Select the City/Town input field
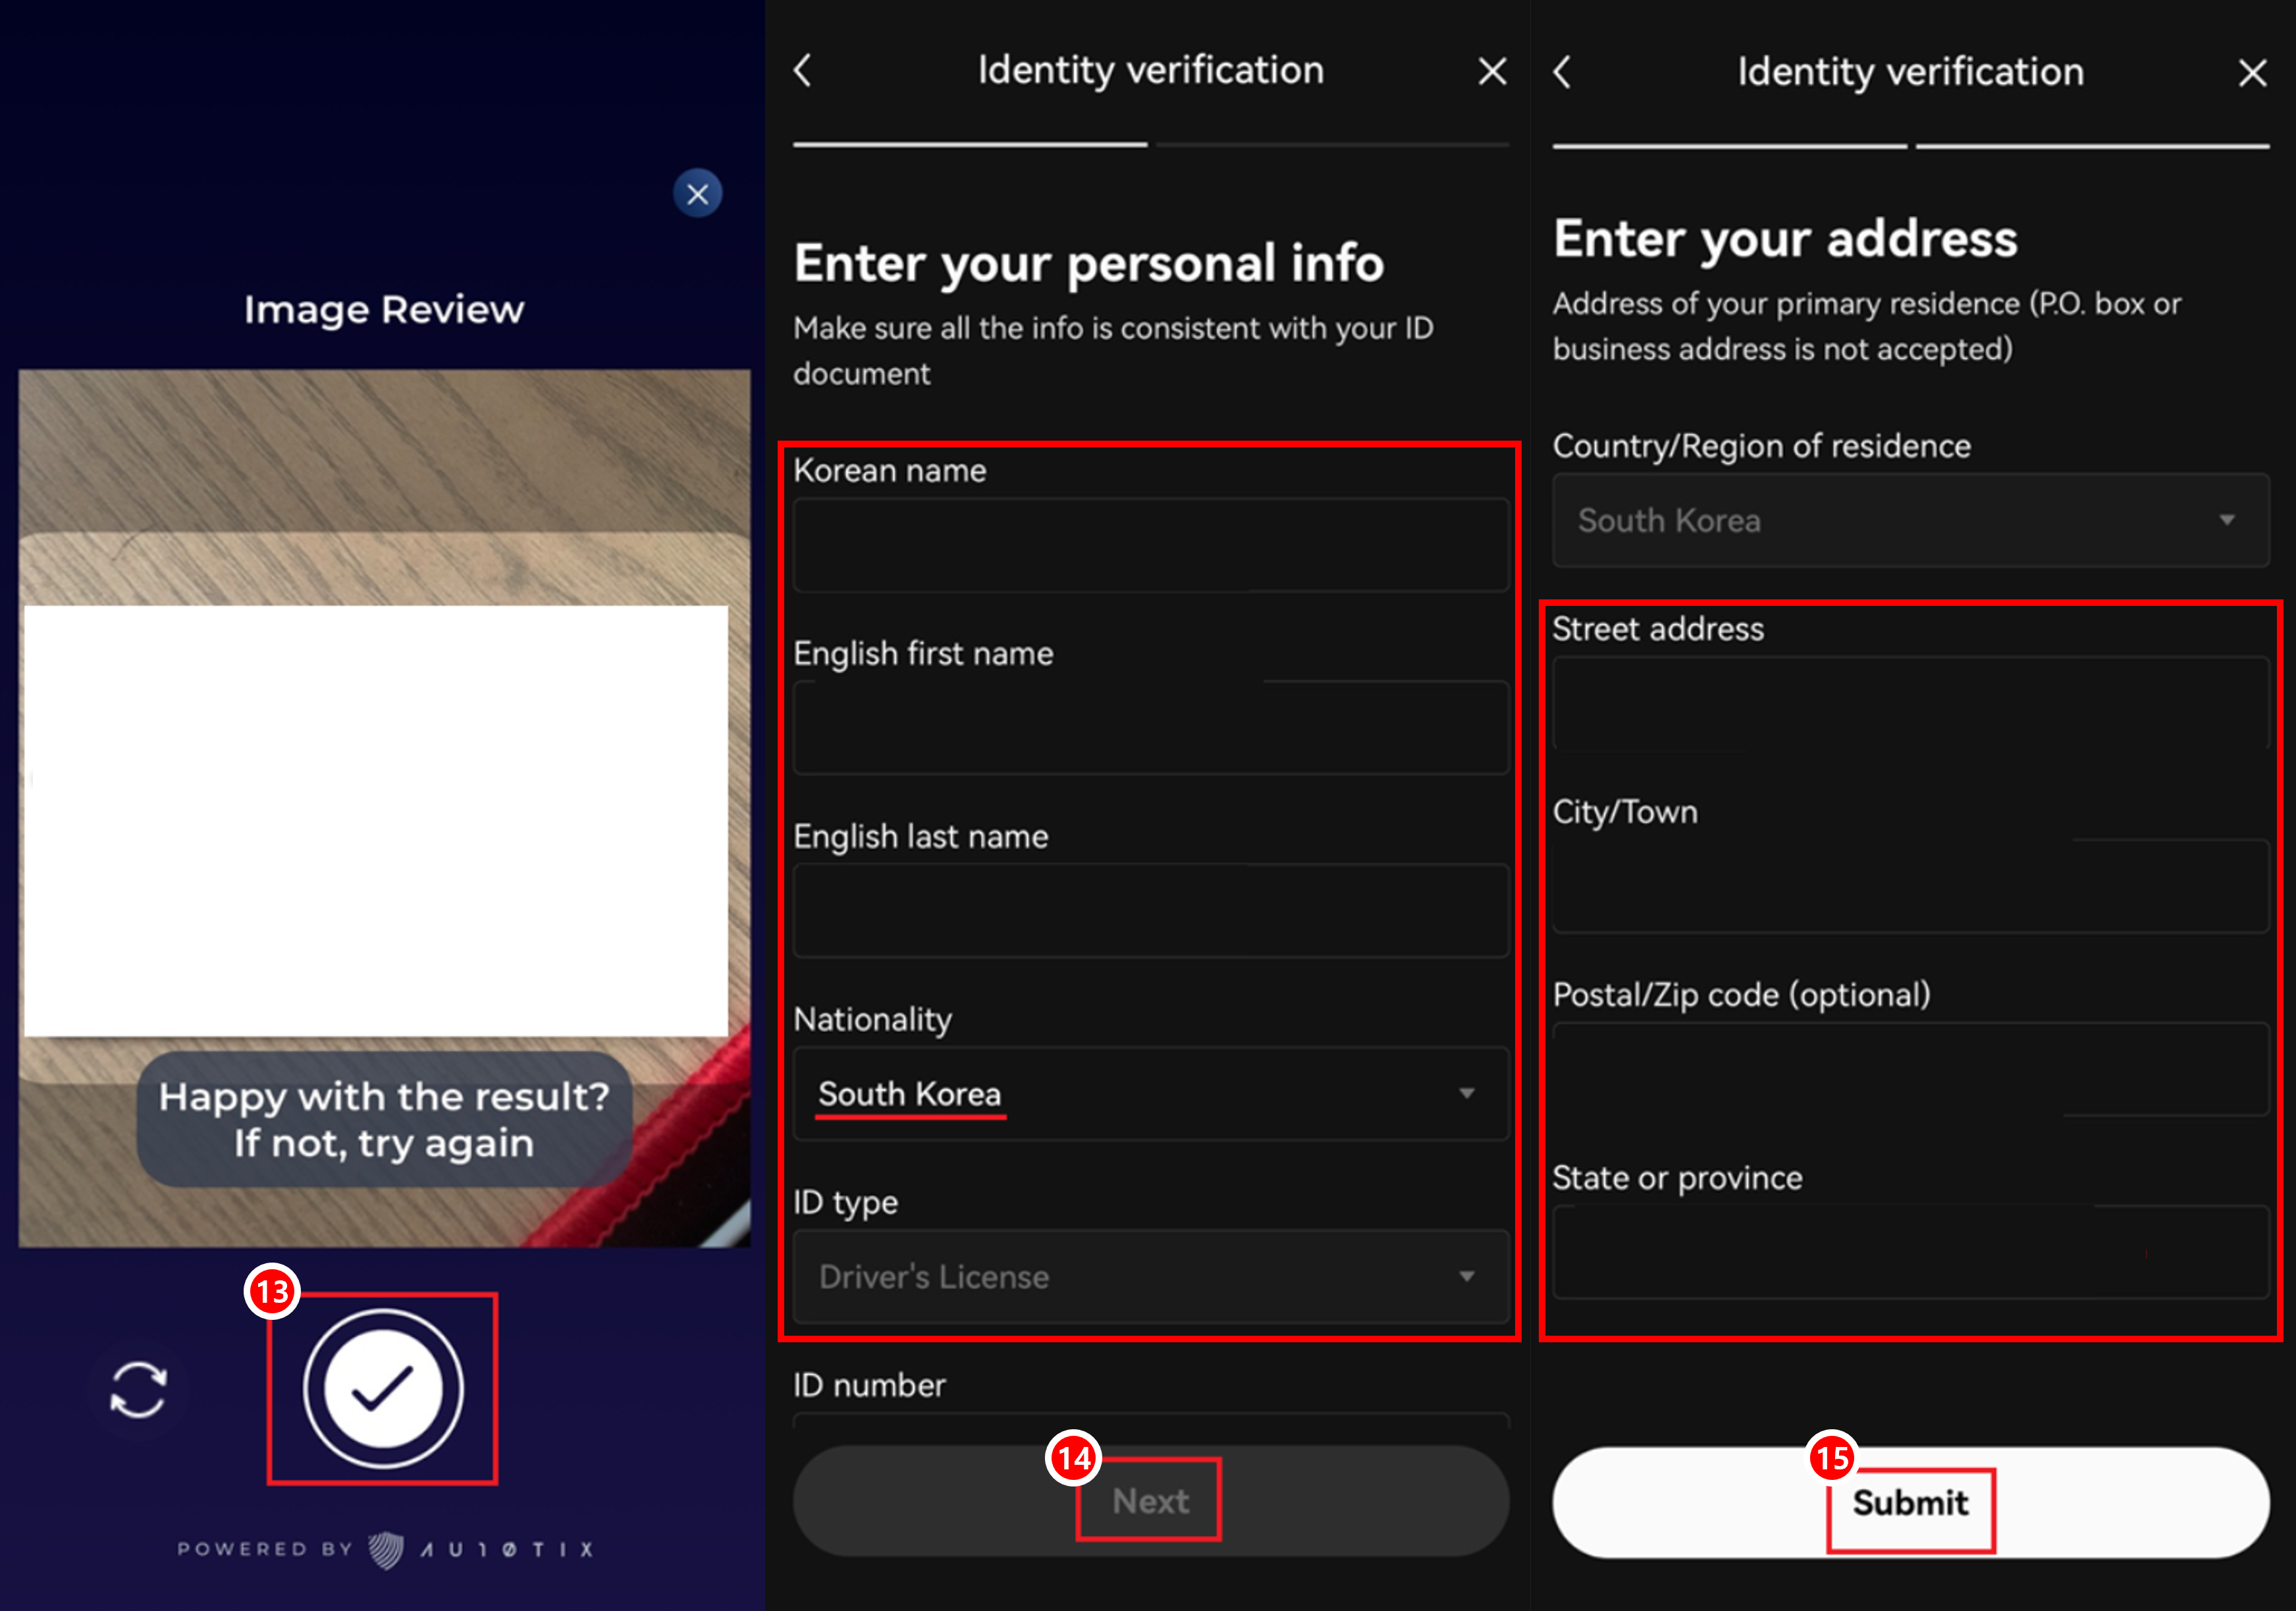2296x1611 pixels. [x=1911, y=886]
